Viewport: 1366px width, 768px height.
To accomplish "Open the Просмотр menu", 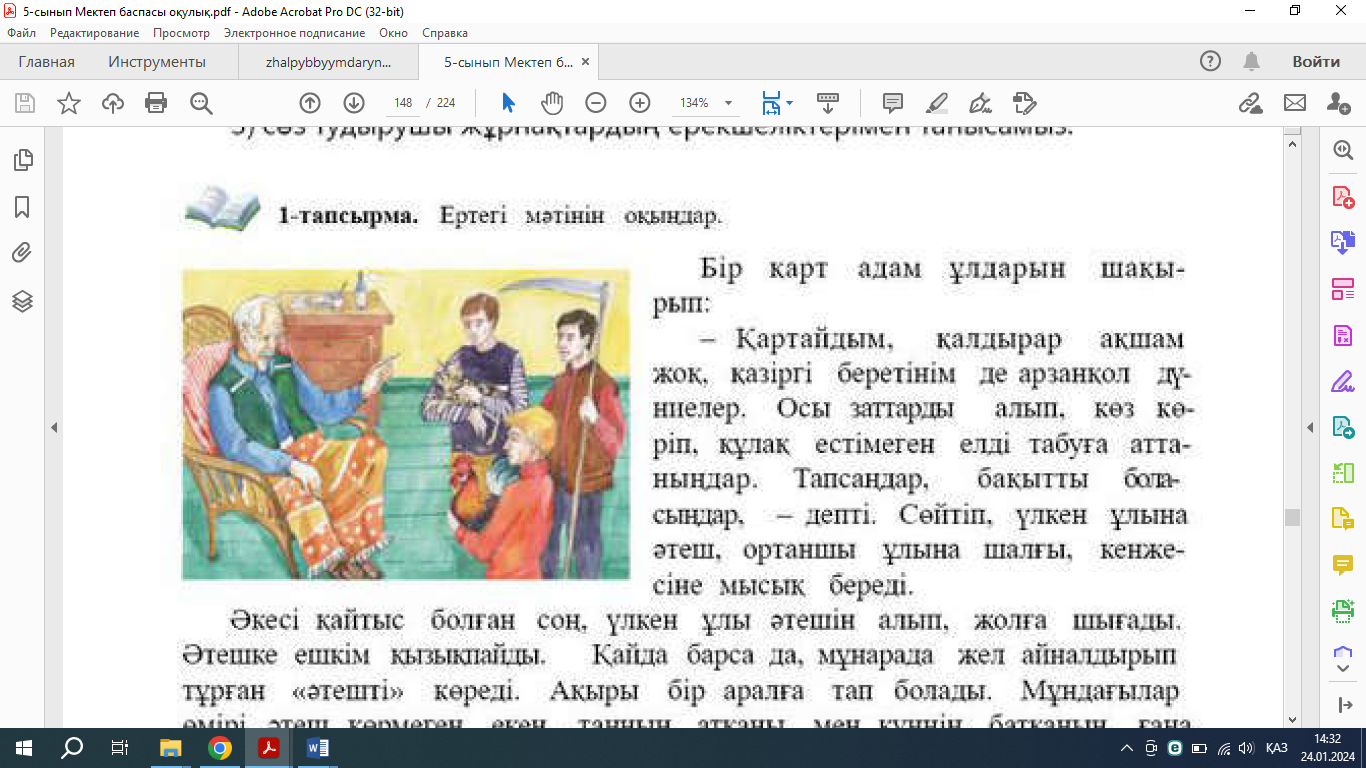I will pos(181,33).
